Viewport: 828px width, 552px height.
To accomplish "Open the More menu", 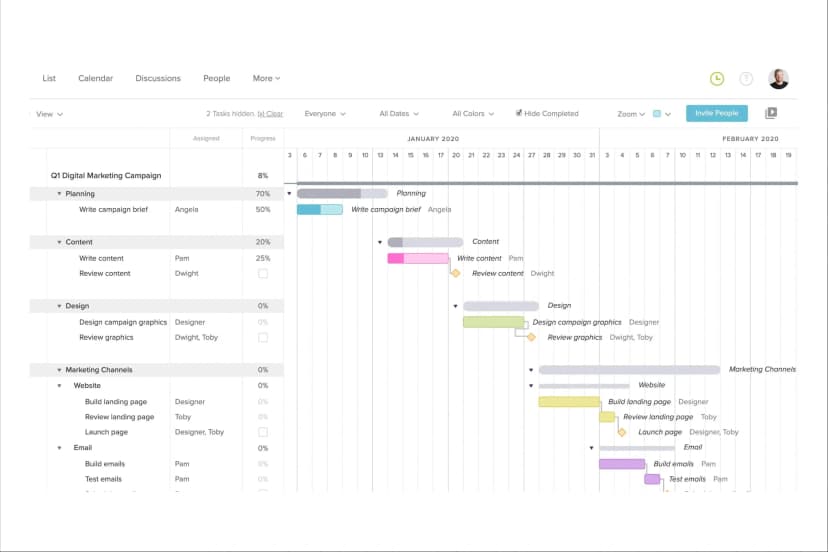I will [266, 78].
